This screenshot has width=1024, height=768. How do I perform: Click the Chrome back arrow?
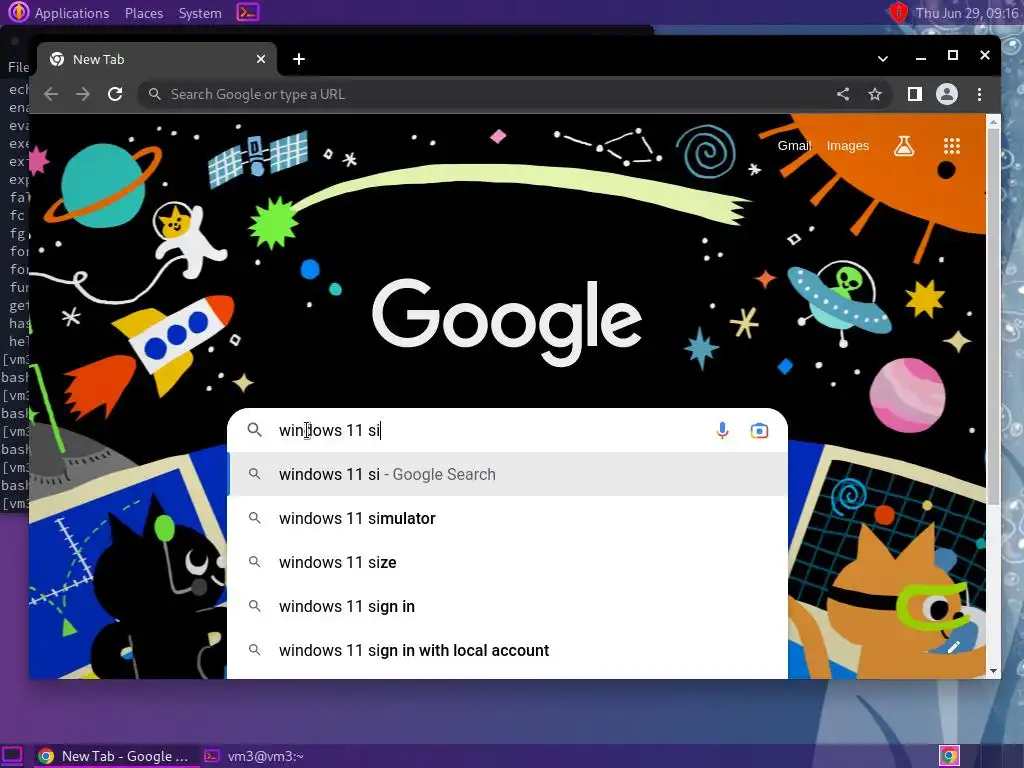pyautogui.click(x=51, y=95)
